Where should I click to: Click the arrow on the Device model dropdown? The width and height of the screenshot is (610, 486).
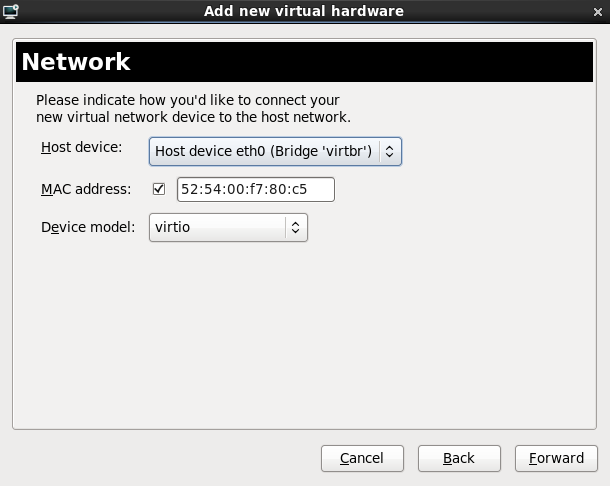coord(295,227)
